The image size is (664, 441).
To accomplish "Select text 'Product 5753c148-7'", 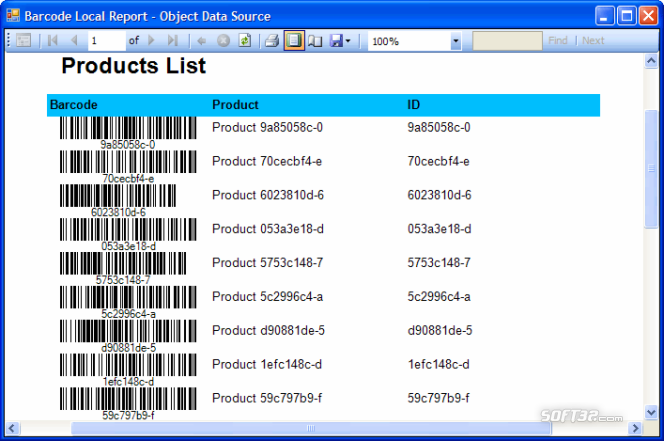I will pos(267,263).
